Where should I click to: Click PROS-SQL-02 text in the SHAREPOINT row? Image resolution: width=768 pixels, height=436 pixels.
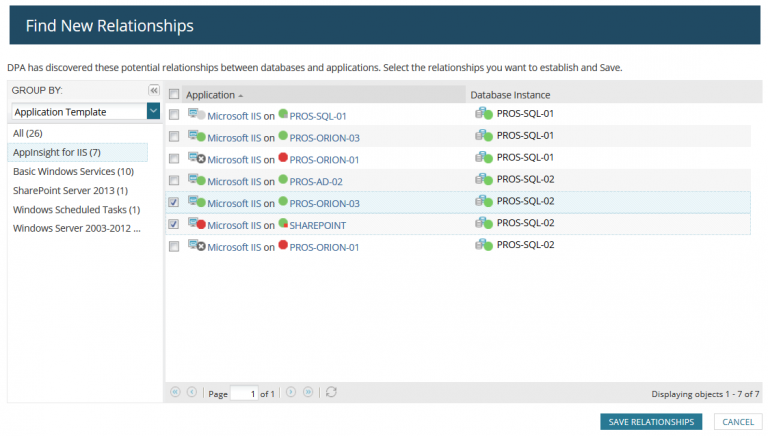[x=526, y=223]
